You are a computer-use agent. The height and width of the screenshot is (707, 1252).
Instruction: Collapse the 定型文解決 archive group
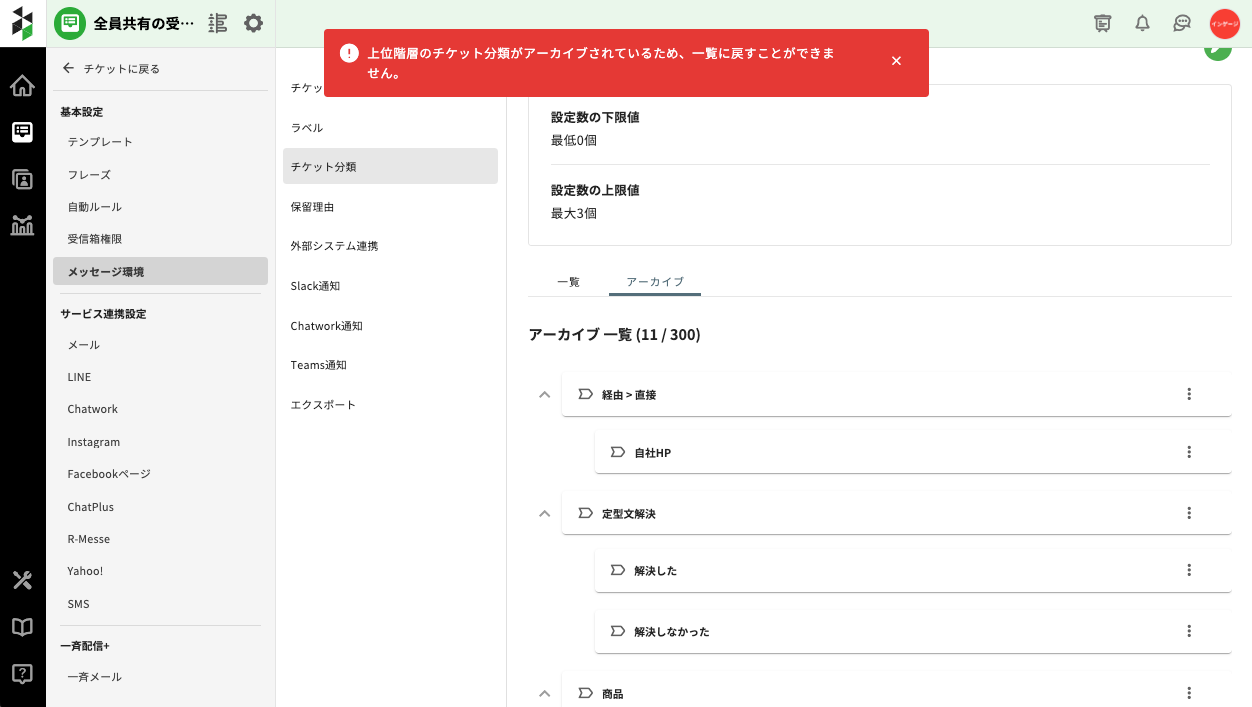point(544,514)
